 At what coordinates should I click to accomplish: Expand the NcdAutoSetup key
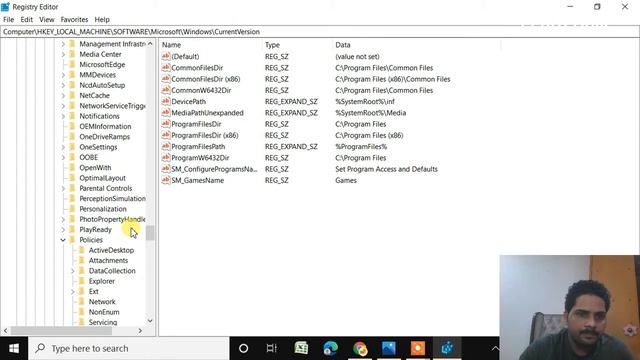(x=63, y=85)
